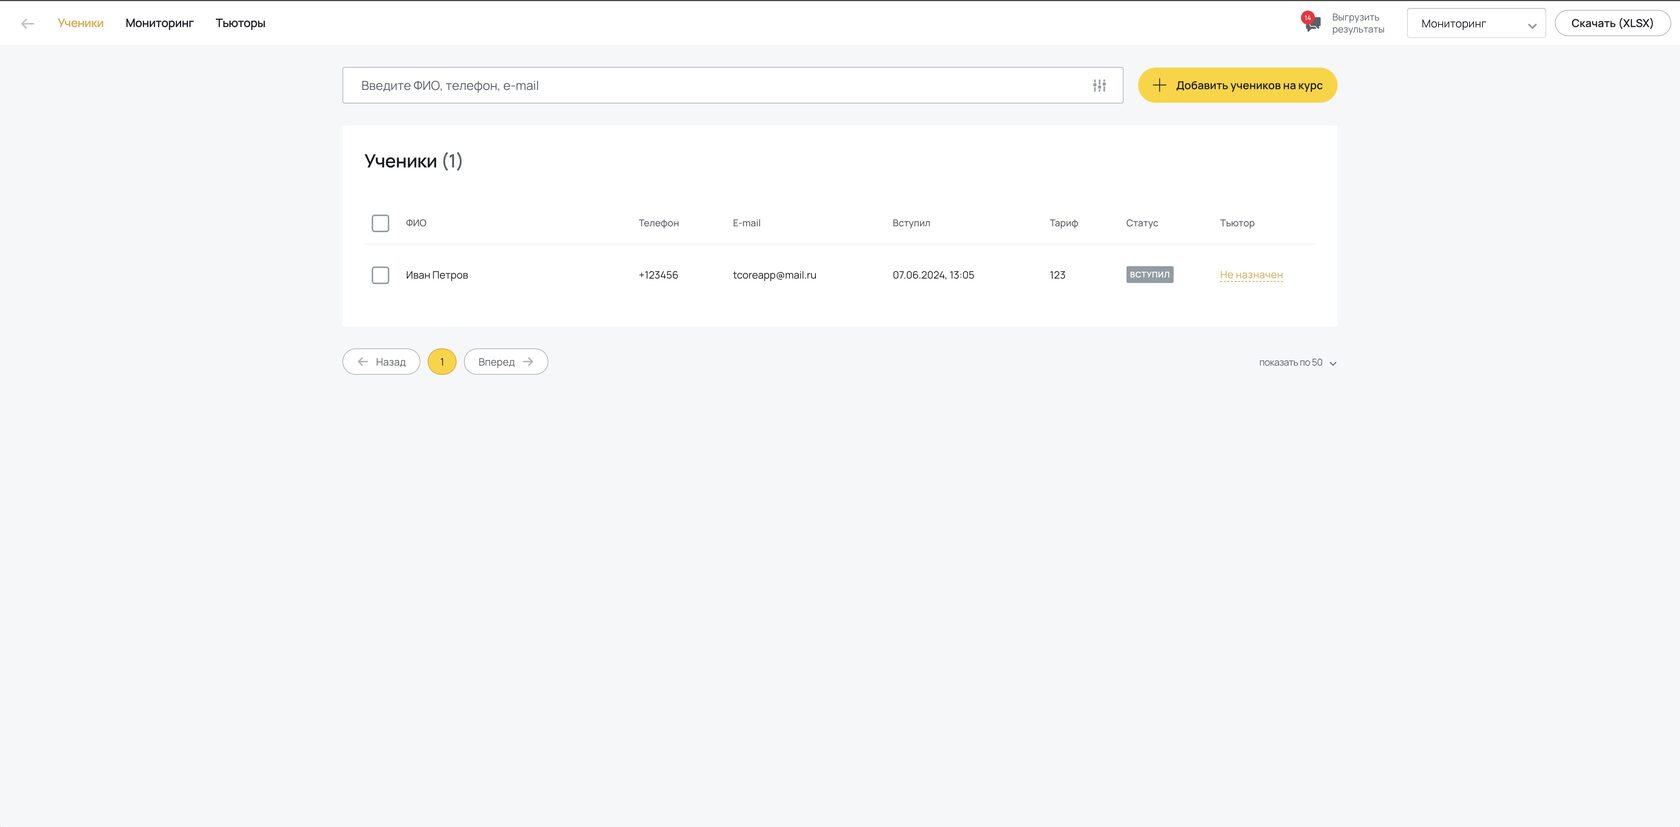This screenshot has height=827, width=1680.
Task: Click the ВСТУПИЛ status badge
Action: coord(1150,274)
